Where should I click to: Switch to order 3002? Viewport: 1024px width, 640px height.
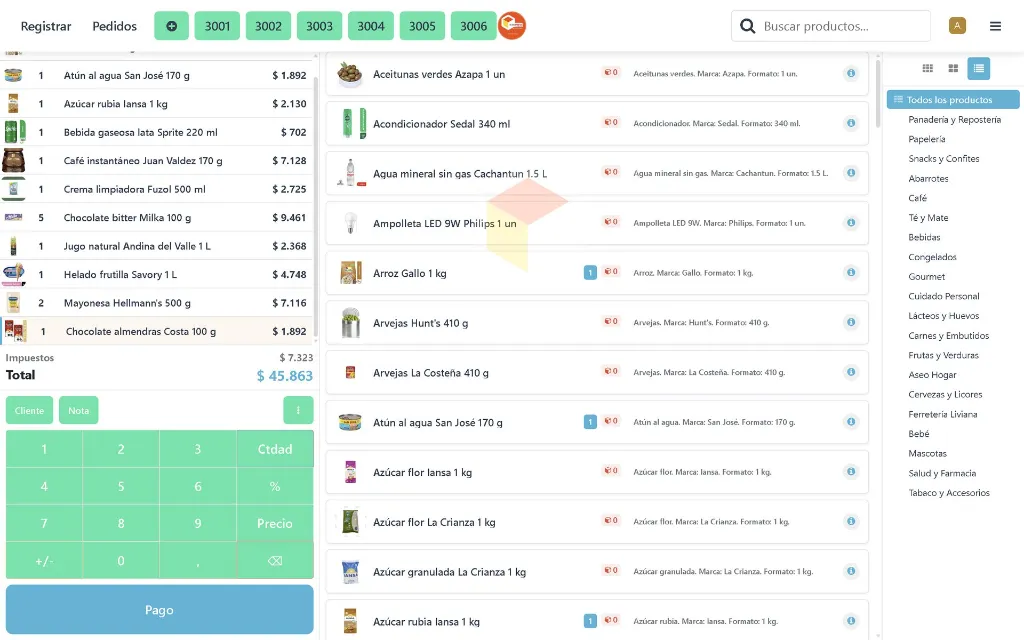[268, 26]
